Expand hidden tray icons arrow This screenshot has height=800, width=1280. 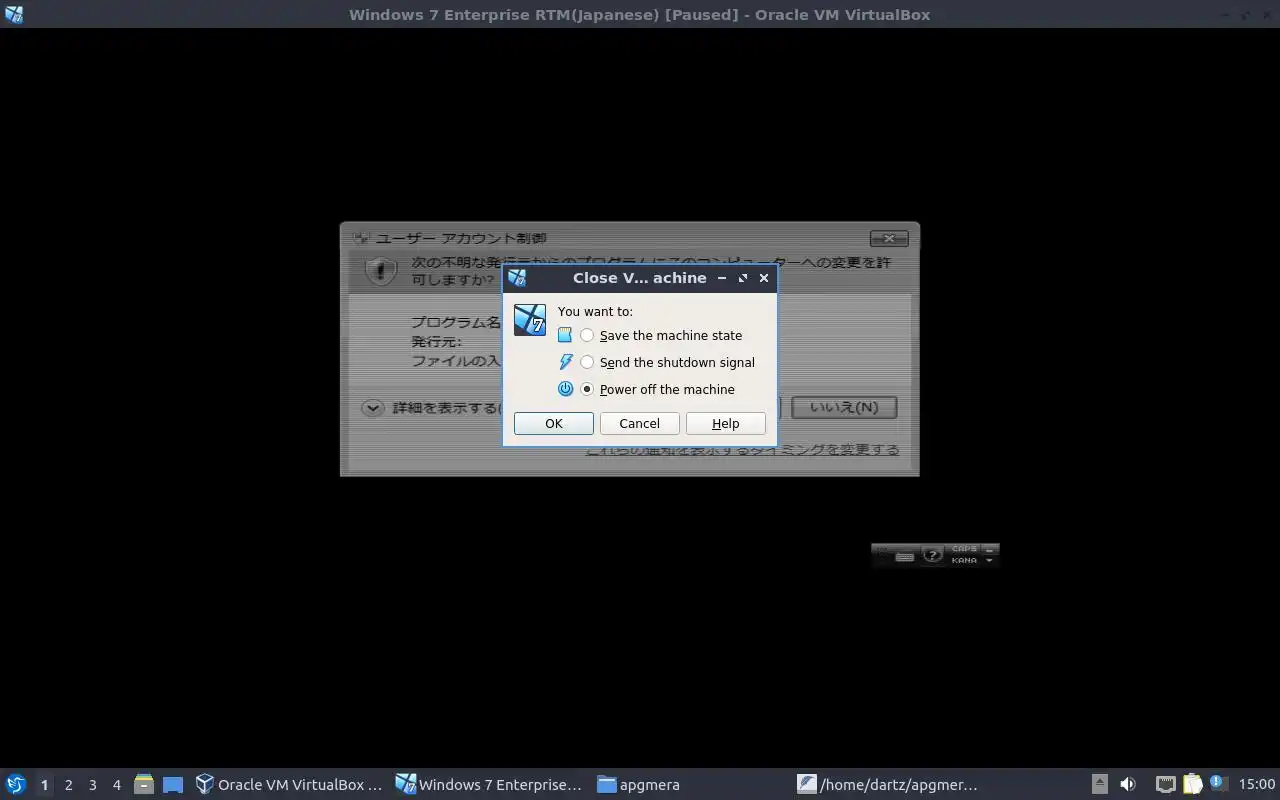pyautogui.click(x=1099, y=784)
